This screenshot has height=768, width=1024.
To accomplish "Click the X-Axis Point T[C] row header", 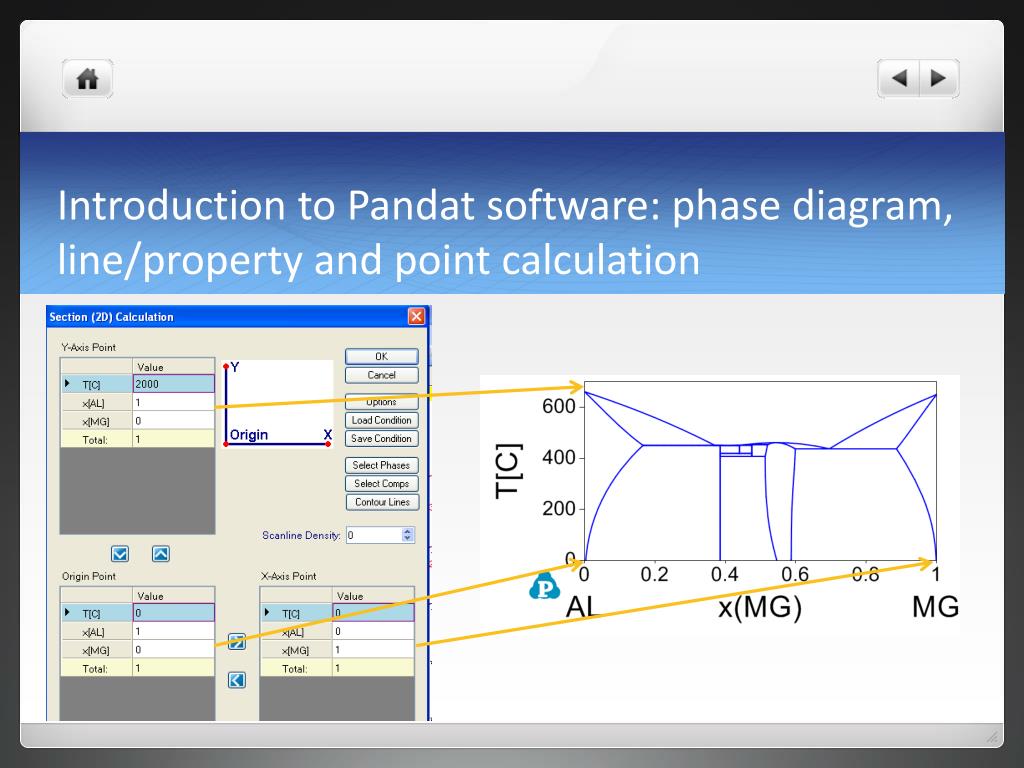I will coord(296,613).
